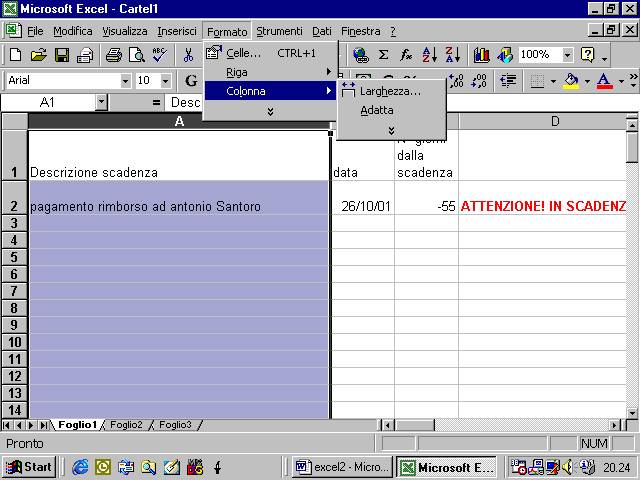This screenshot has width=640, height=480.
Task: Apply the yellow fill color bucket
Action: click(571, 81)
